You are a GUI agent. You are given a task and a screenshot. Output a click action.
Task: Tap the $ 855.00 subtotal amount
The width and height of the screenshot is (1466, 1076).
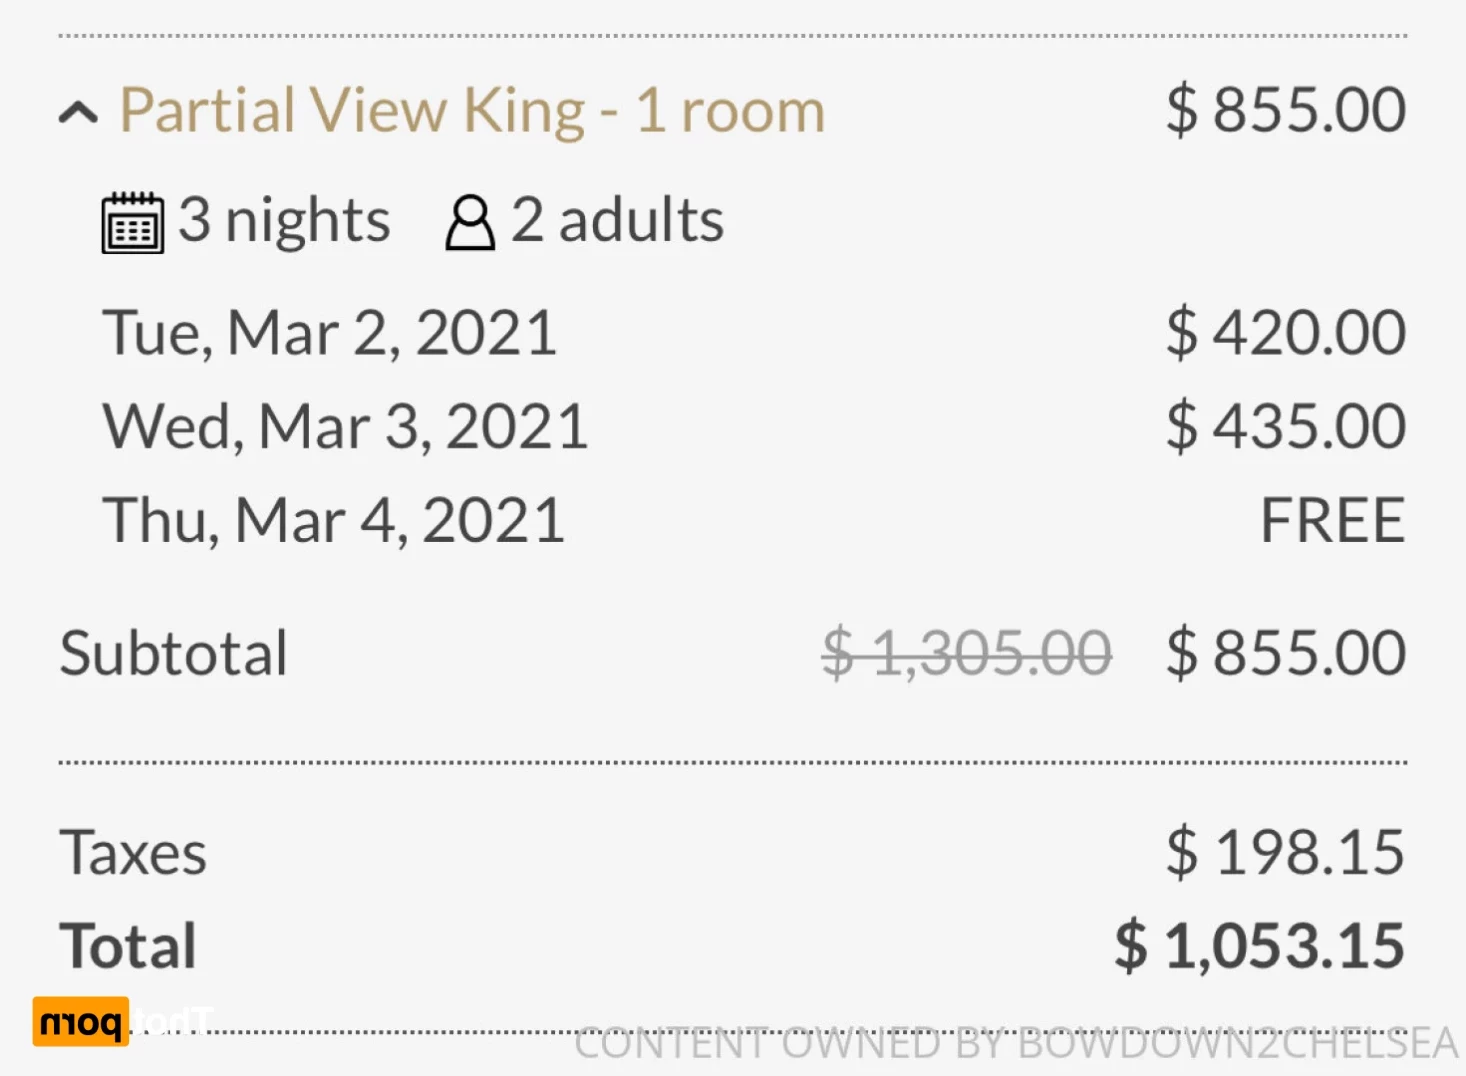tap(1286, 653)
